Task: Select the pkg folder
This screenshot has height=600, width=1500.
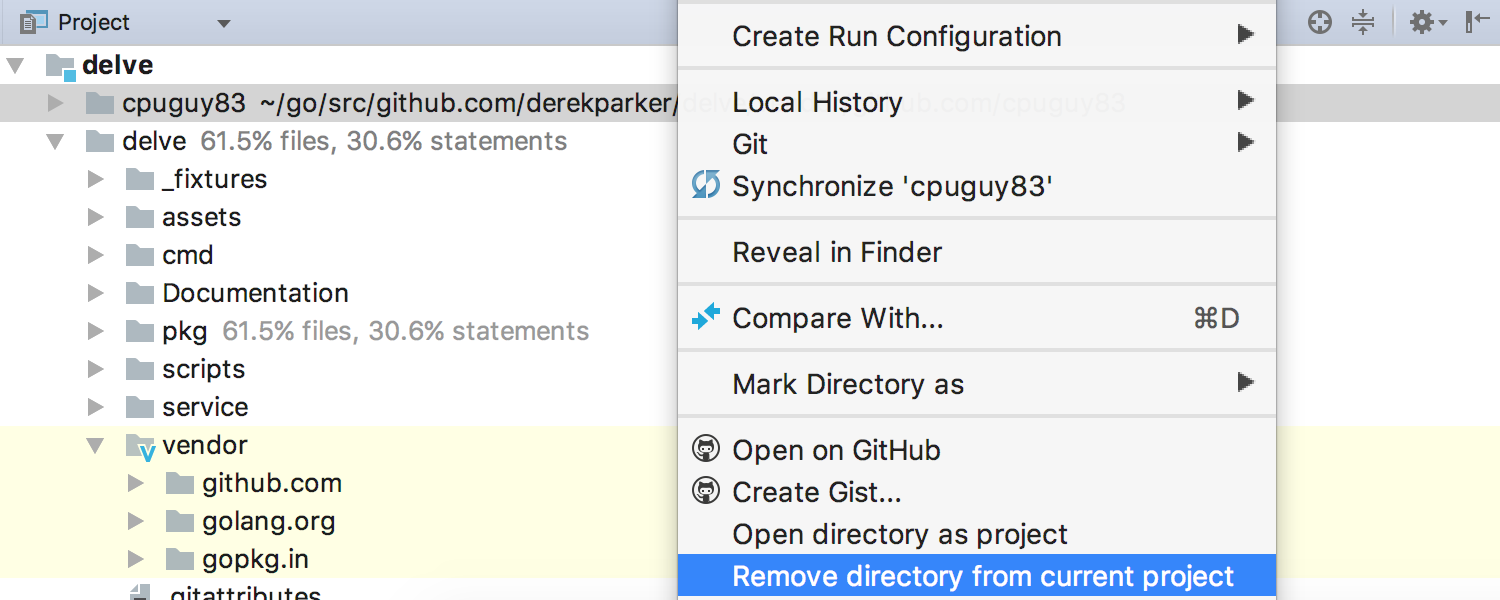Action: click(x=185, y=332)
